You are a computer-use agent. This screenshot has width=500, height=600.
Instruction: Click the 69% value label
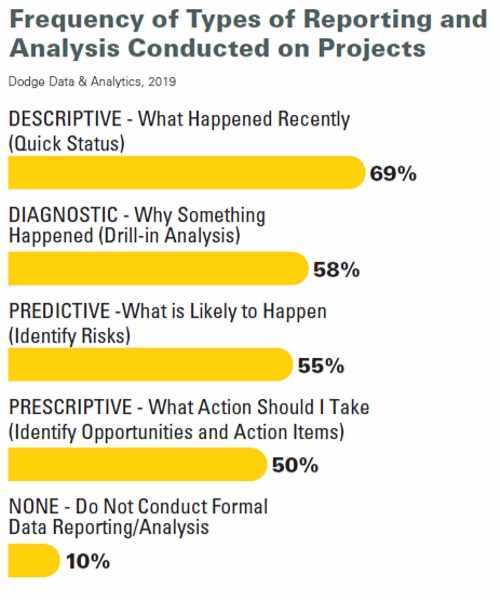pyautogui.click(x=393, y=174)
